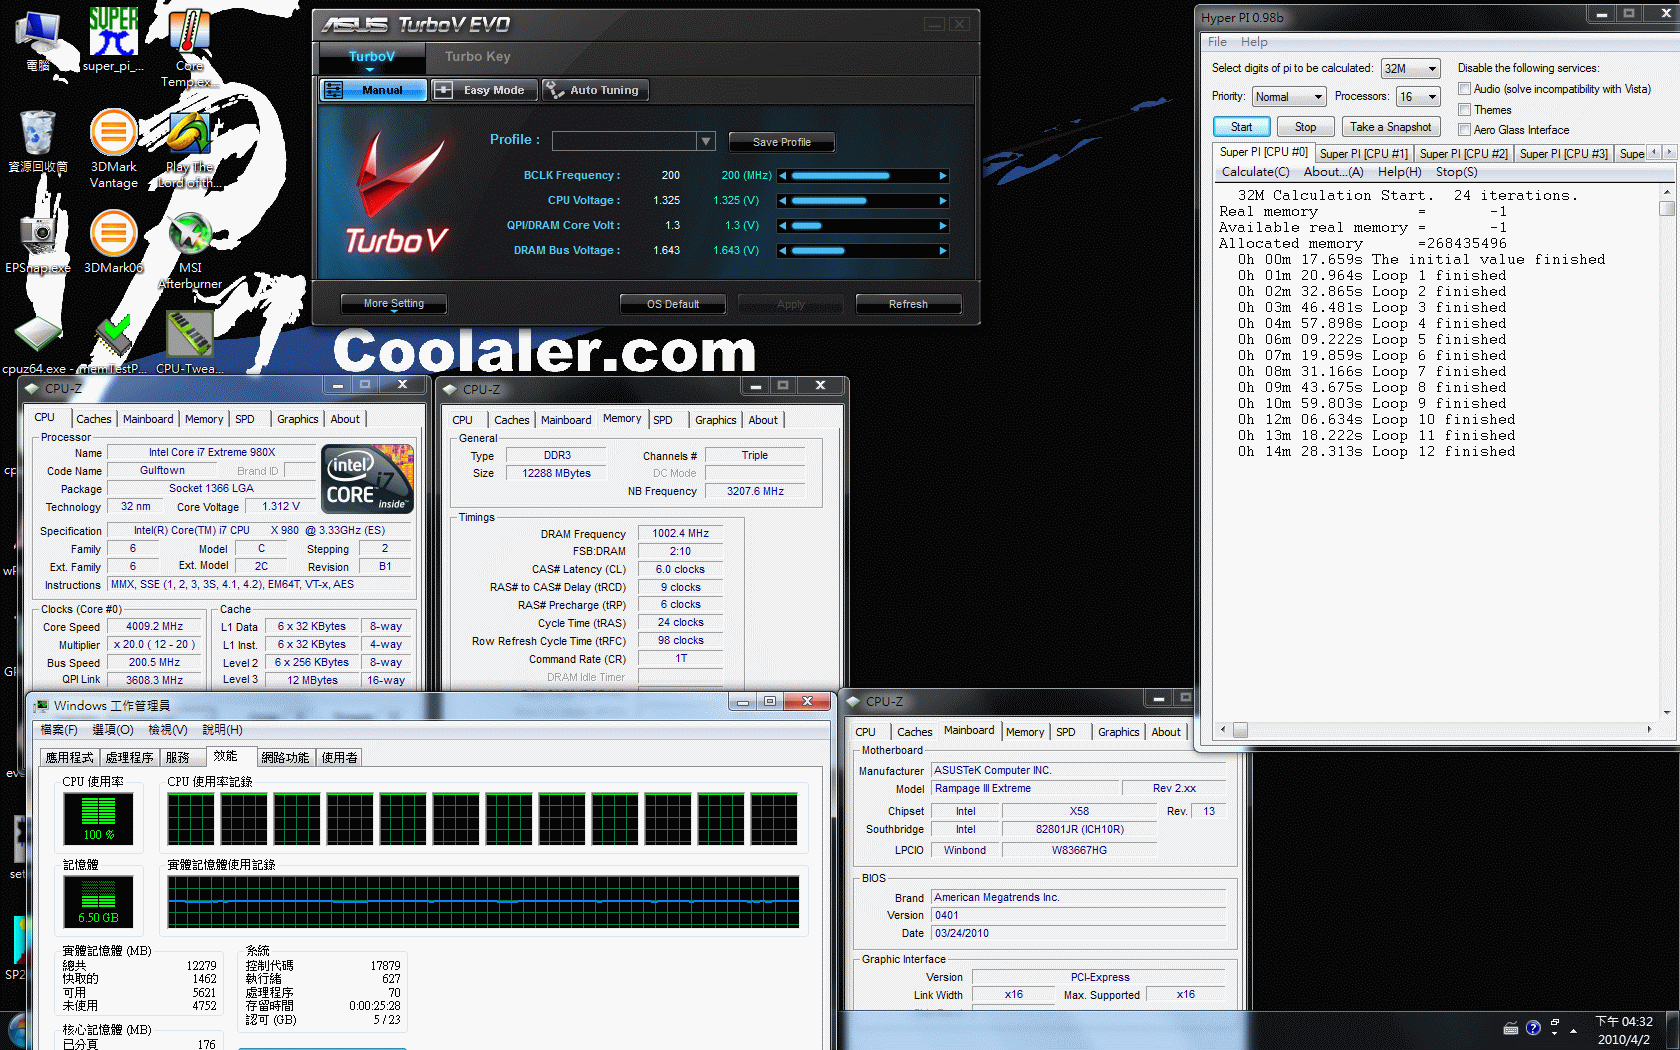Switch to the Turbo Key tab
Viewport: 1680px width, 1050px height.
[477, 57]
